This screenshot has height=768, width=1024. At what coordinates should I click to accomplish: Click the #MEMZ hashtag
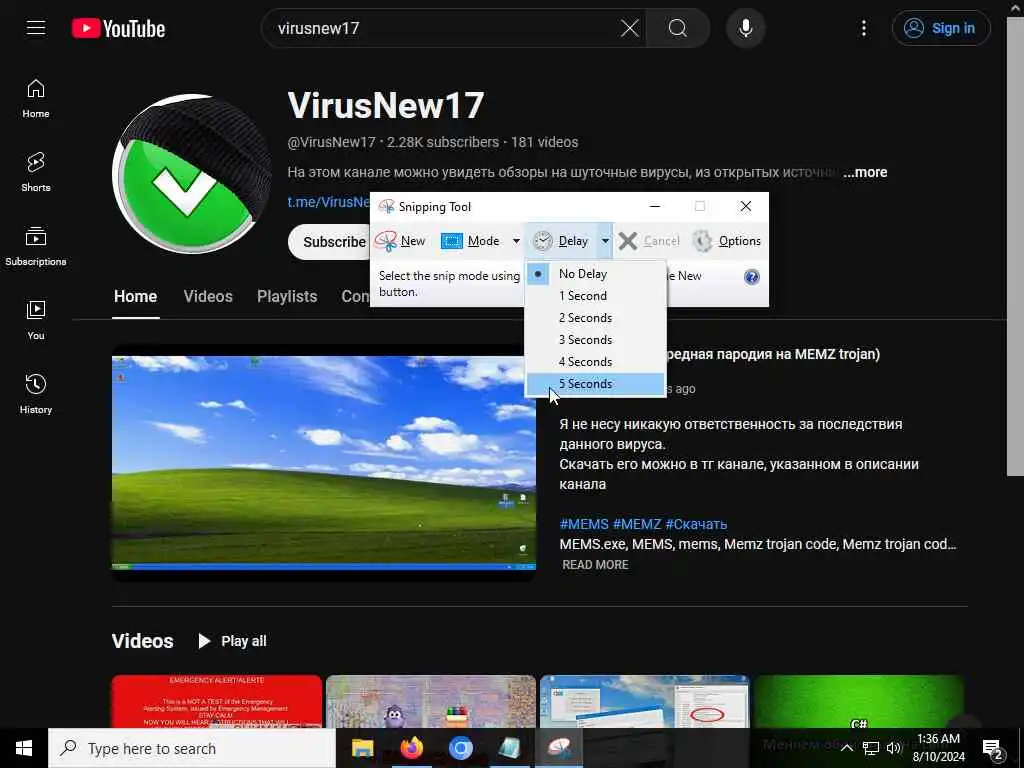(637, 524)
